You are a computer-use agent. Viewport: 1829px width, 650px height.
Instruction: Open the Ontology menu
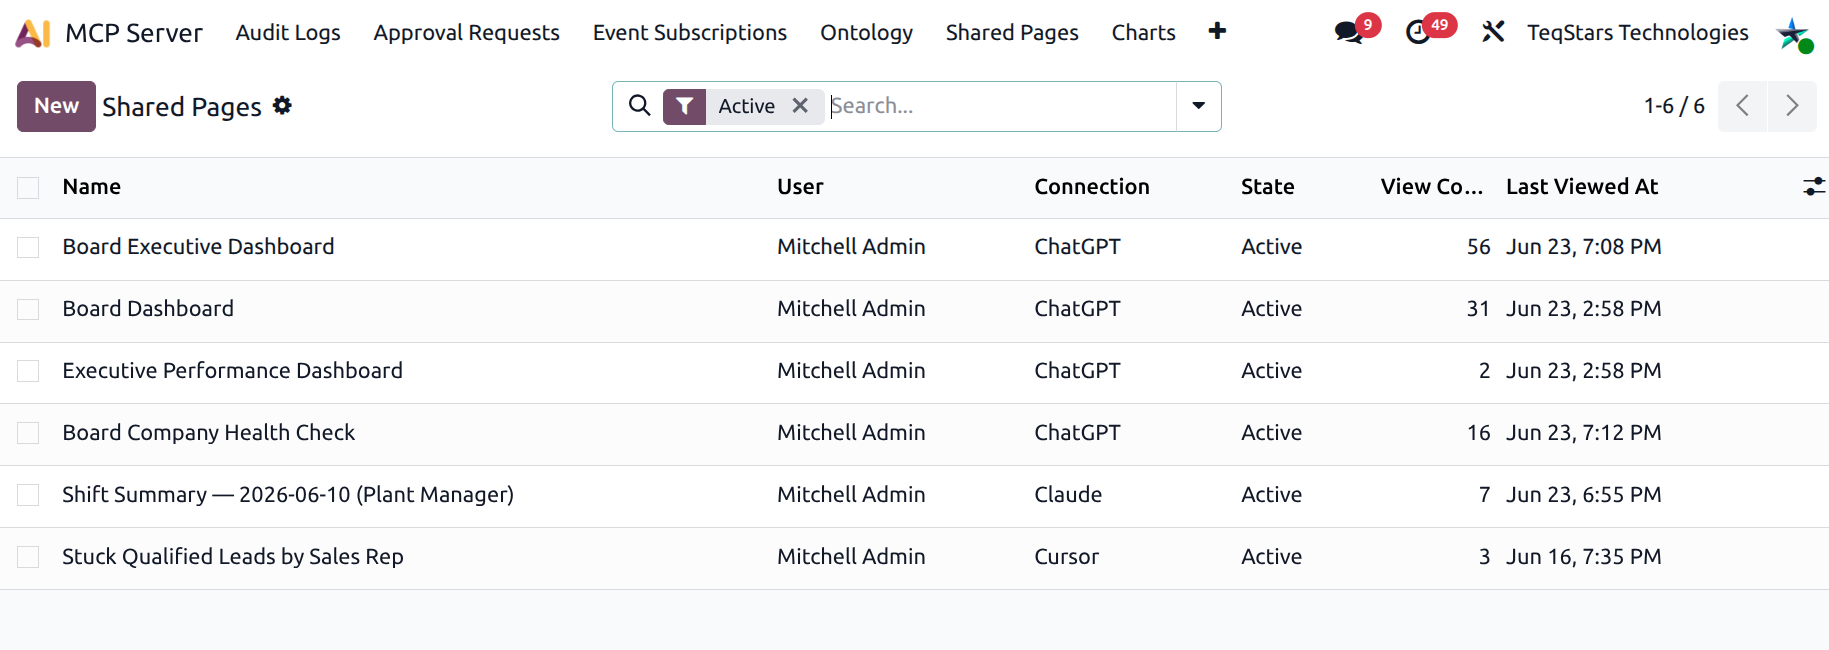click(x=866, y=33)
